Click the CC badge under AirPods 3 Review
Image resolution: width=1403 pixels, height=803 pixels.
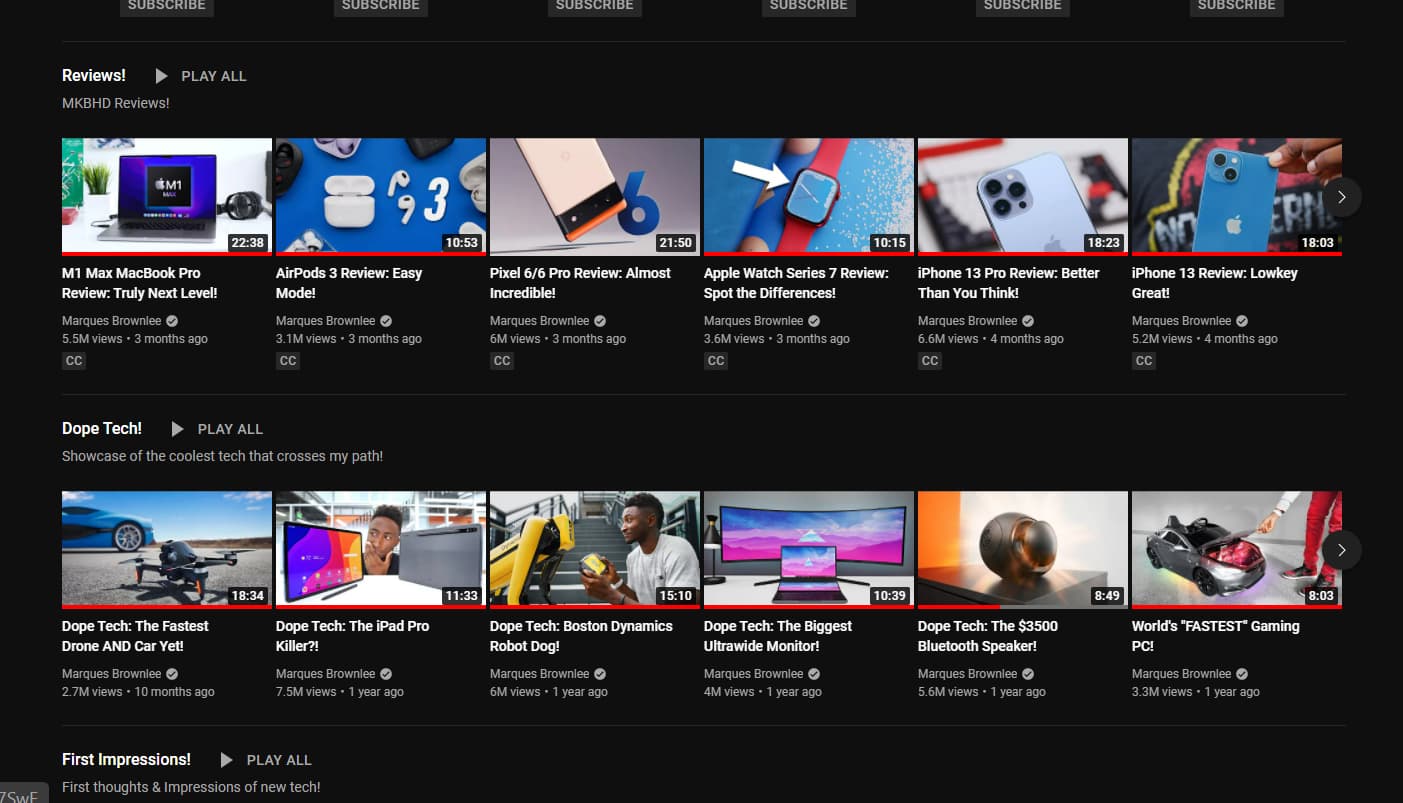[288, 361]
